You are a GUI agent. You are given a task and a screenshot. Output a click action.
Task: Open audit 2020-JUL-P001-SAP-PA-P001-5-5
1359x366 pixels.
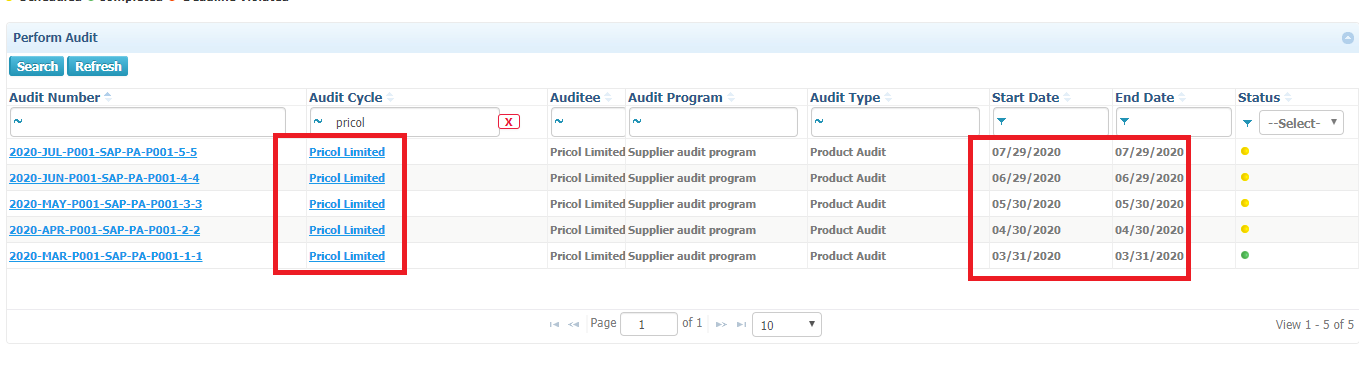(103, 152)
